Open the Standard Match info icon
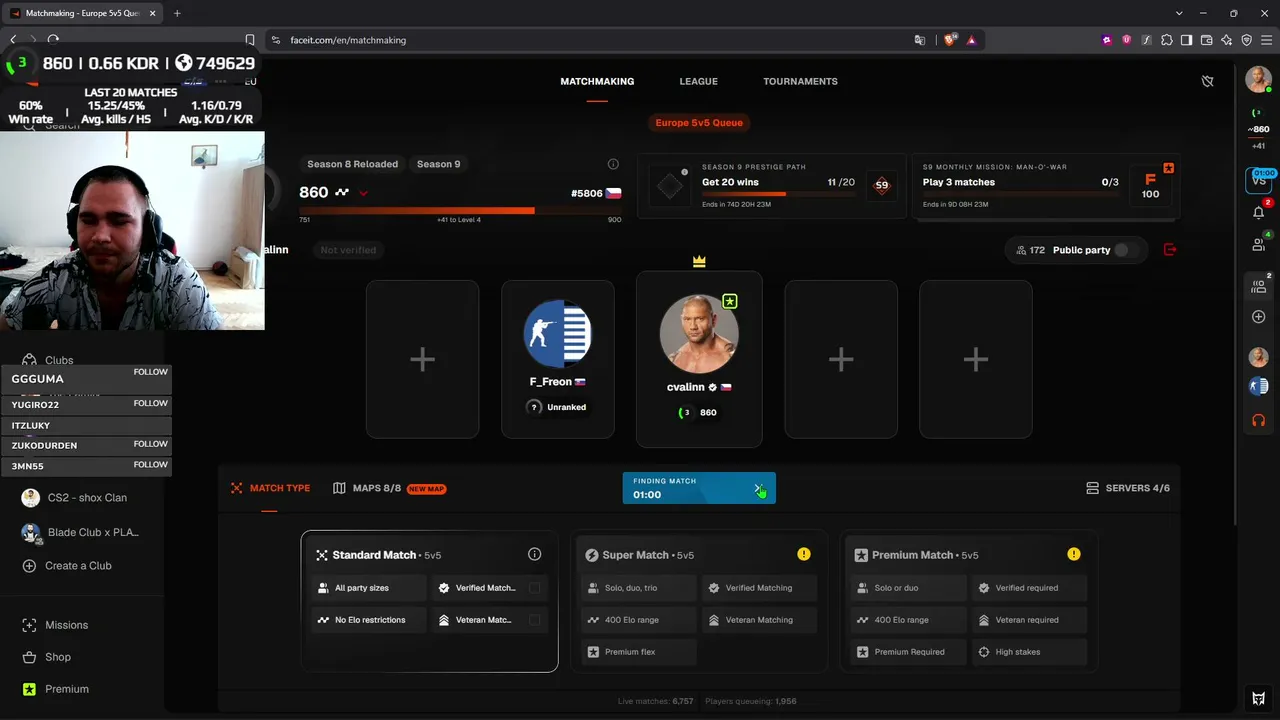 tap(534, 554)
